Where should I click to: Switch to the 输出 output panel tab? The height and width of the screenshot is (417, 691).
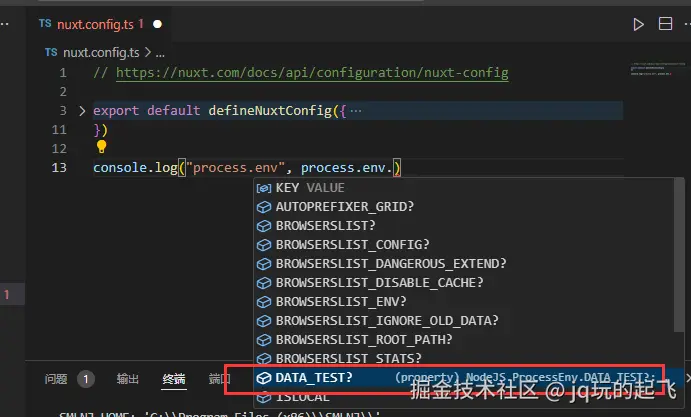coord(128,379)
